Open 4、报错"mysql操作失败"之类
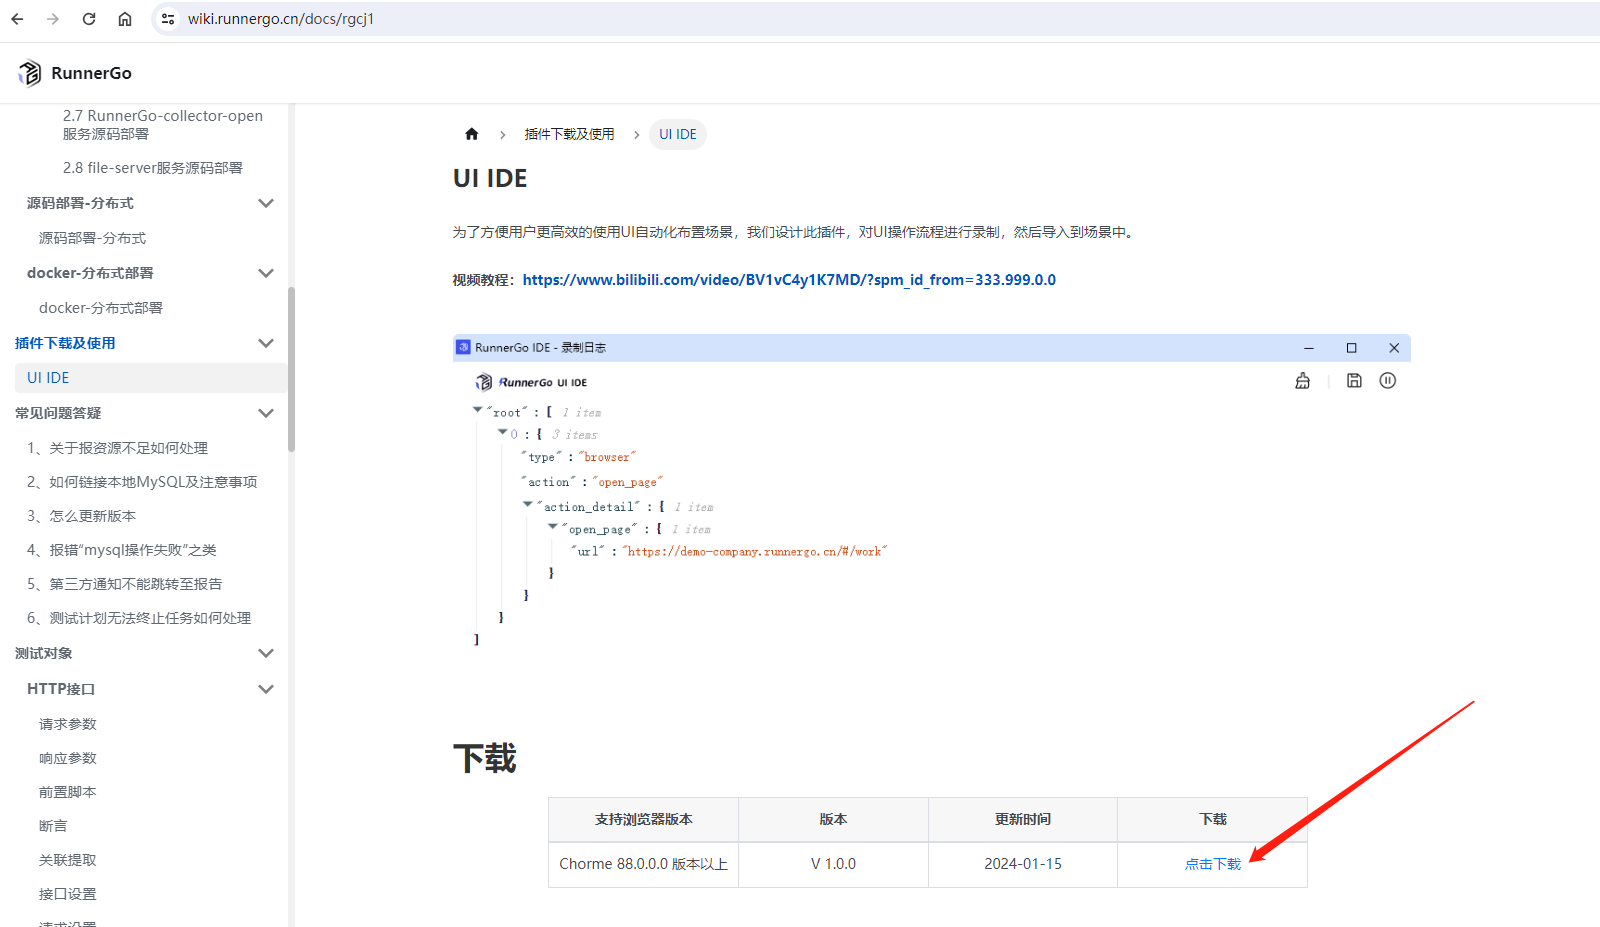 (x=121, y=550)
